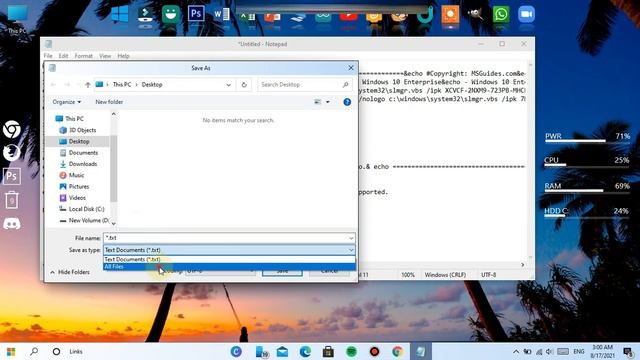This screenshot has height=360, width=640.
Task: Open Chrome from the left sidebar
Action: (x=11, y=130)
